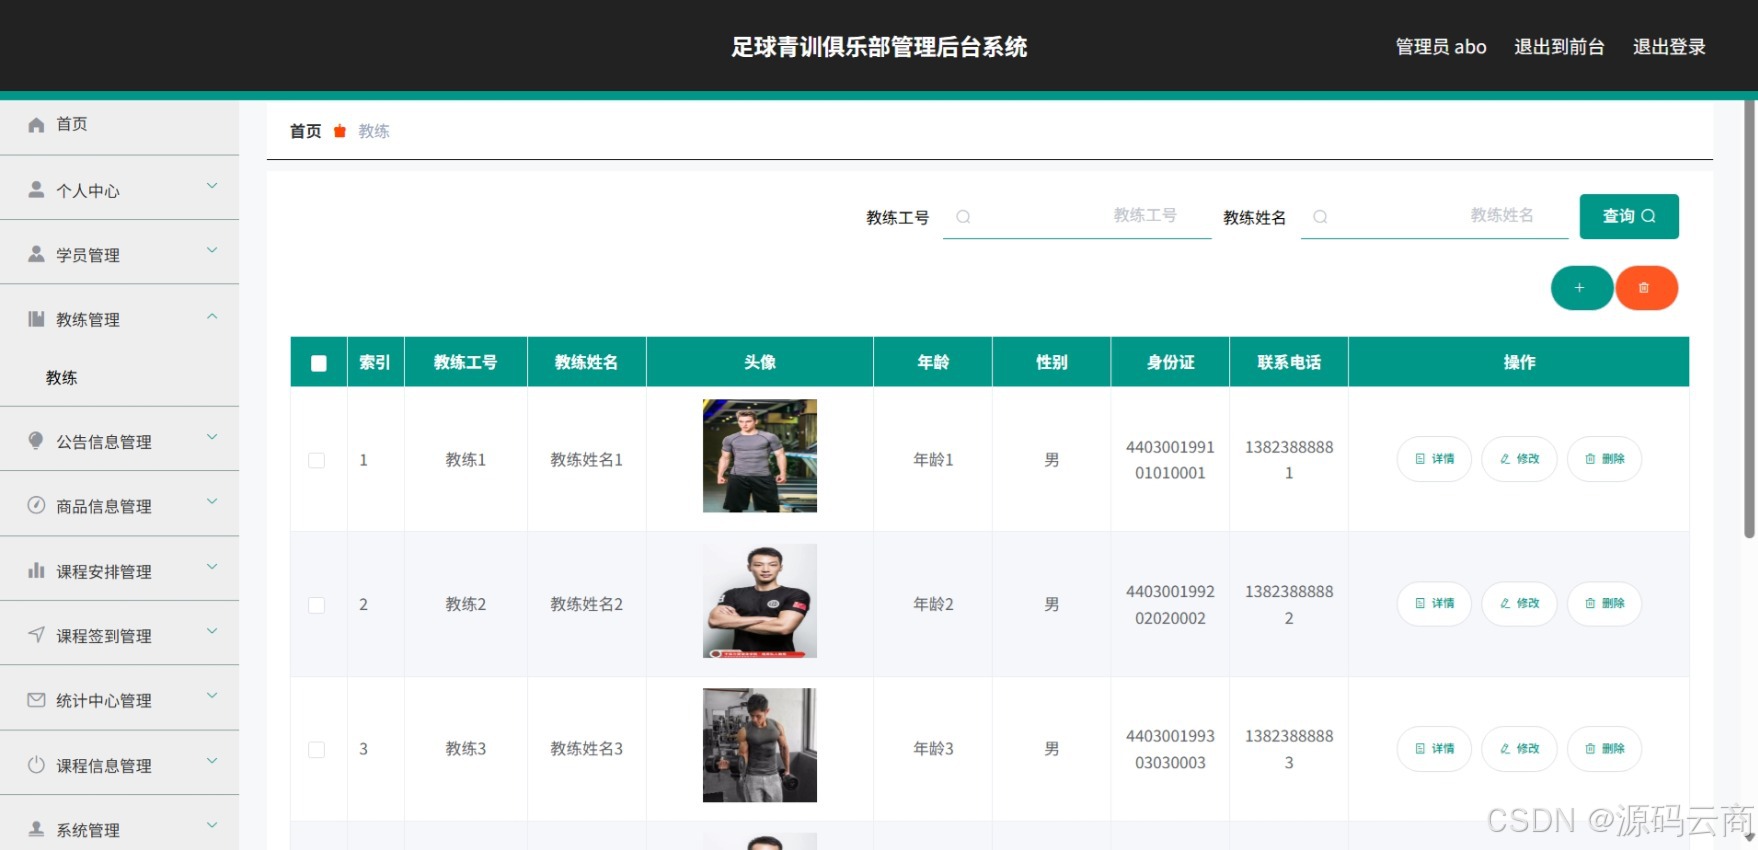Viewport: 1758px width, 850px height.
Task: Expand the 个人中心 sidebar menu chevron
Action: point(212,186)
